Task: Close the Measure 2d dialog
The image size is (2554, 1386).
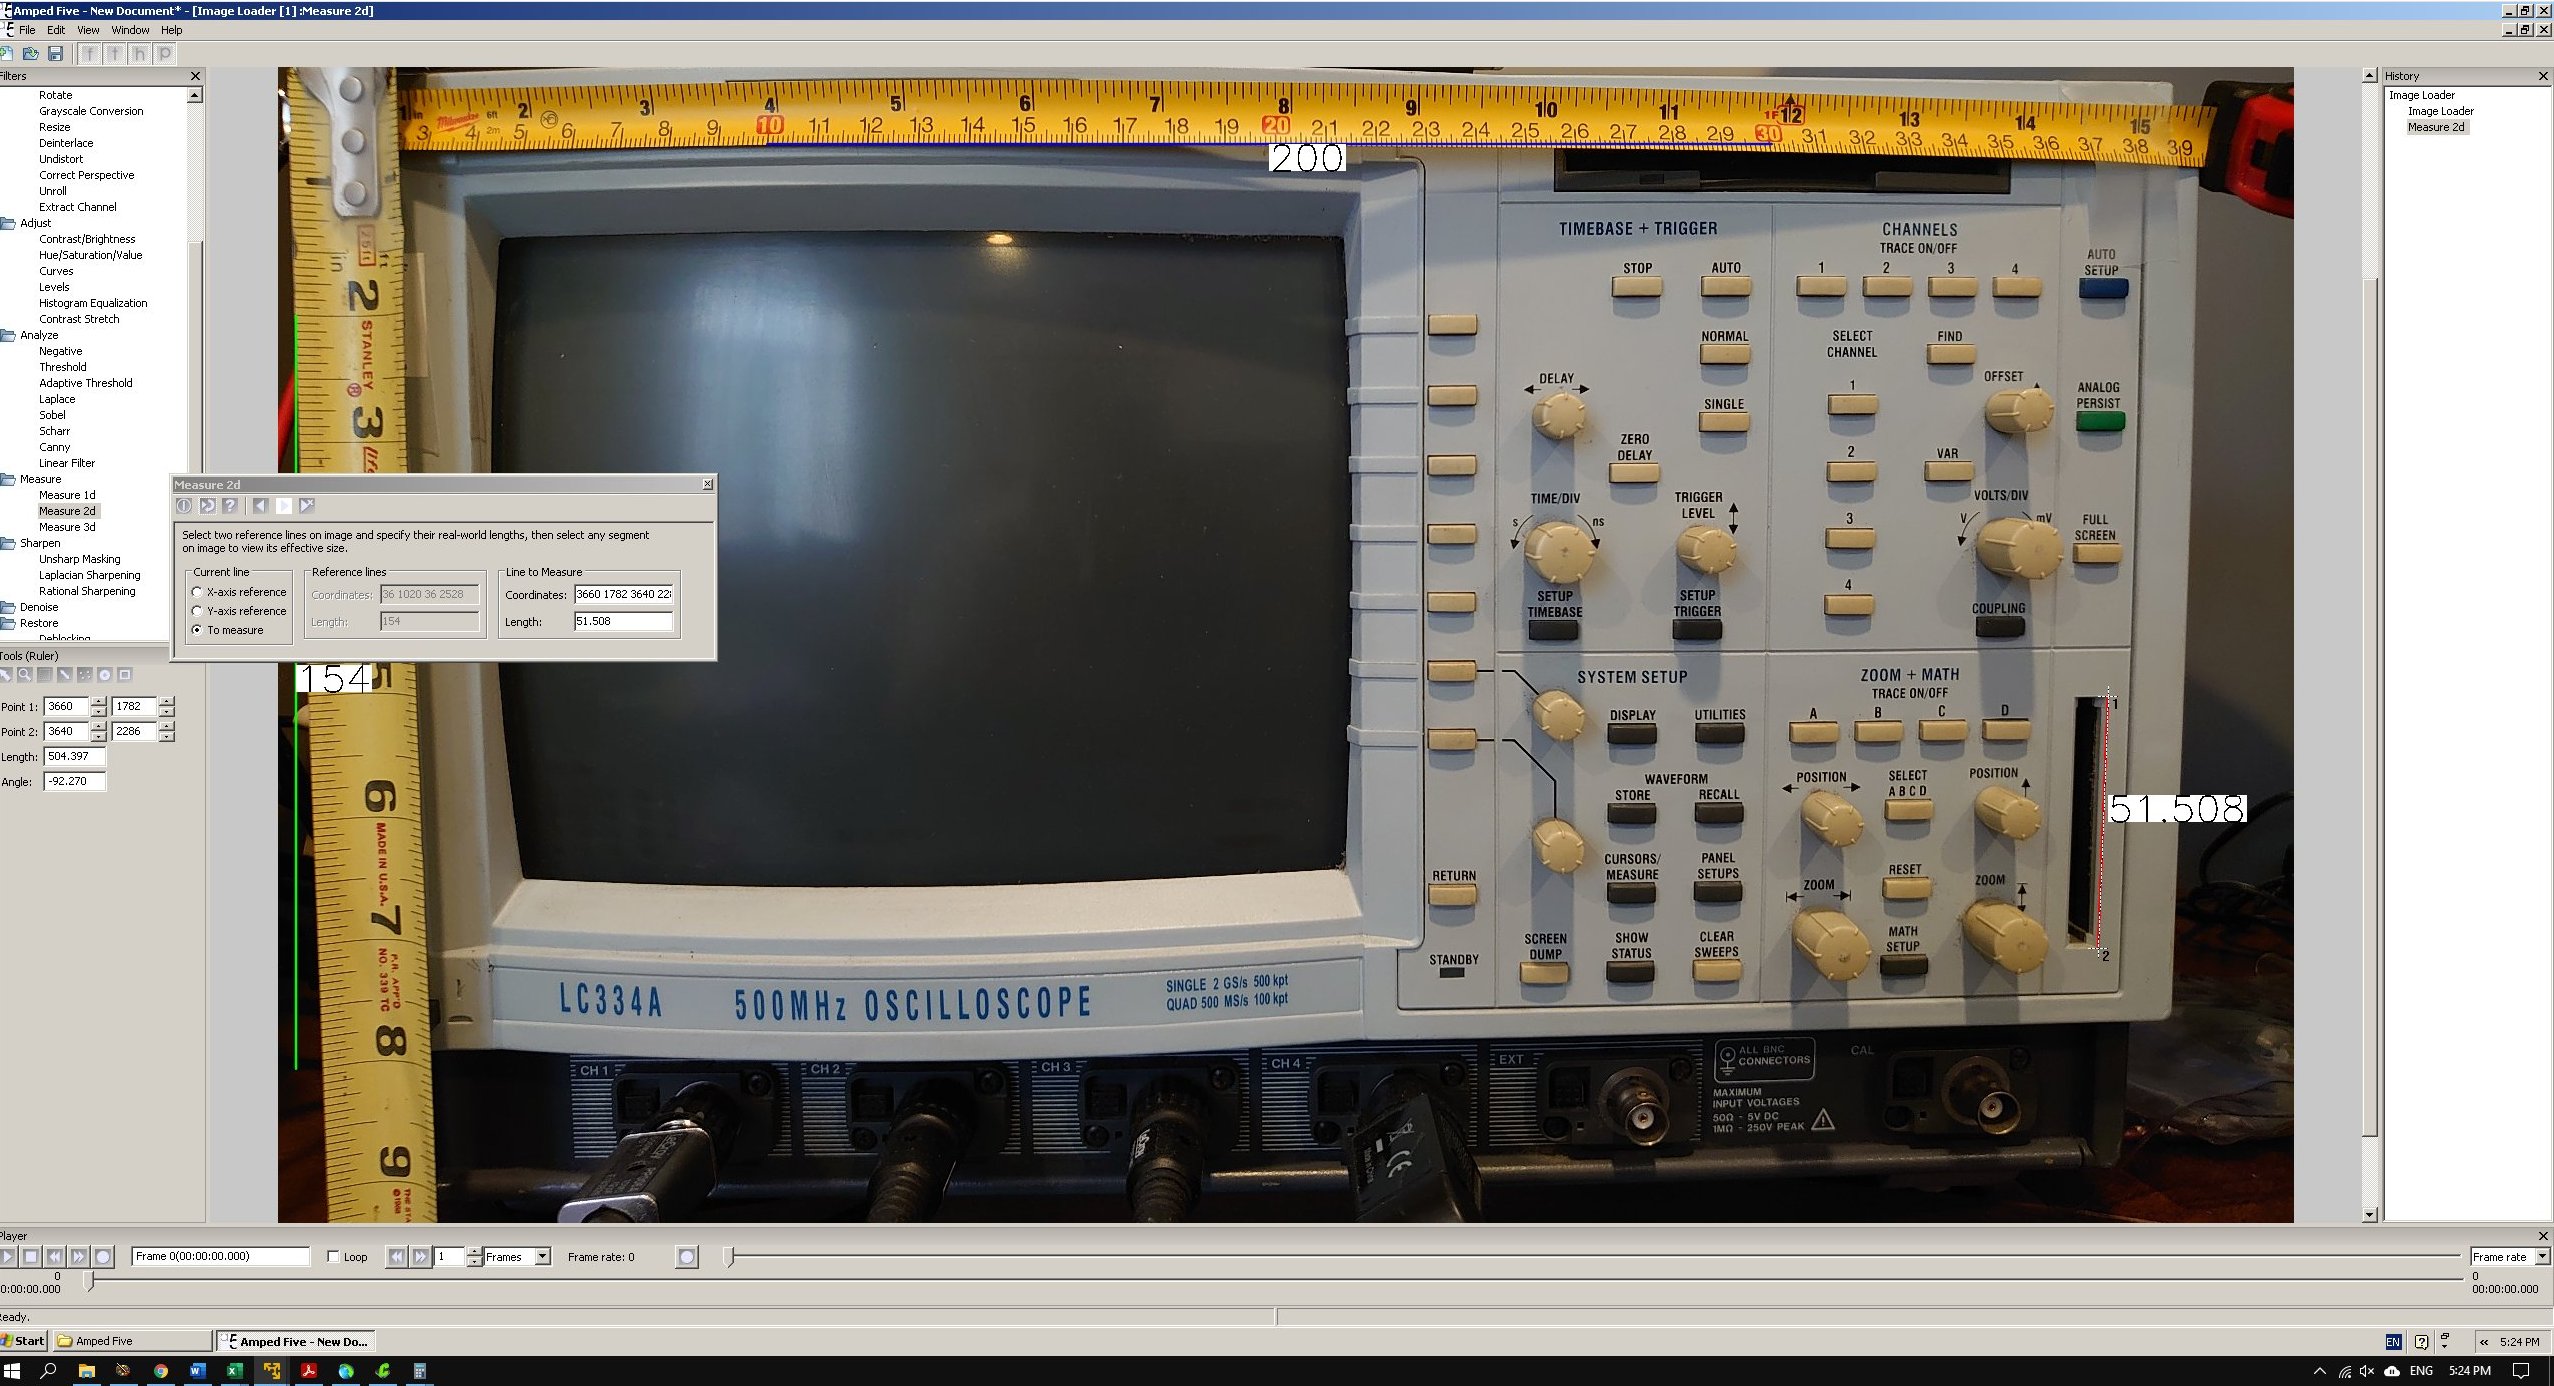Action: (707, 484)
